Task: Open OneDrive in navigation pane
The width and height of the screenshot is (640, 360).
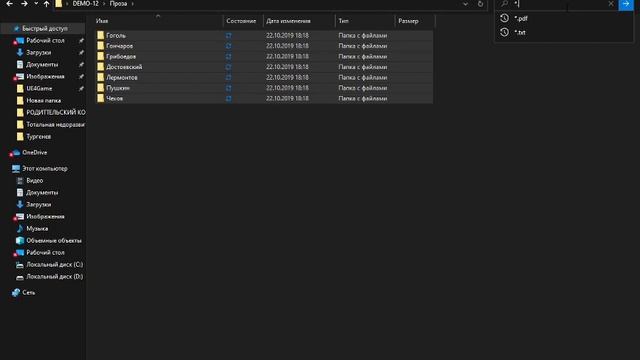Action: click(x=35, y=152)
